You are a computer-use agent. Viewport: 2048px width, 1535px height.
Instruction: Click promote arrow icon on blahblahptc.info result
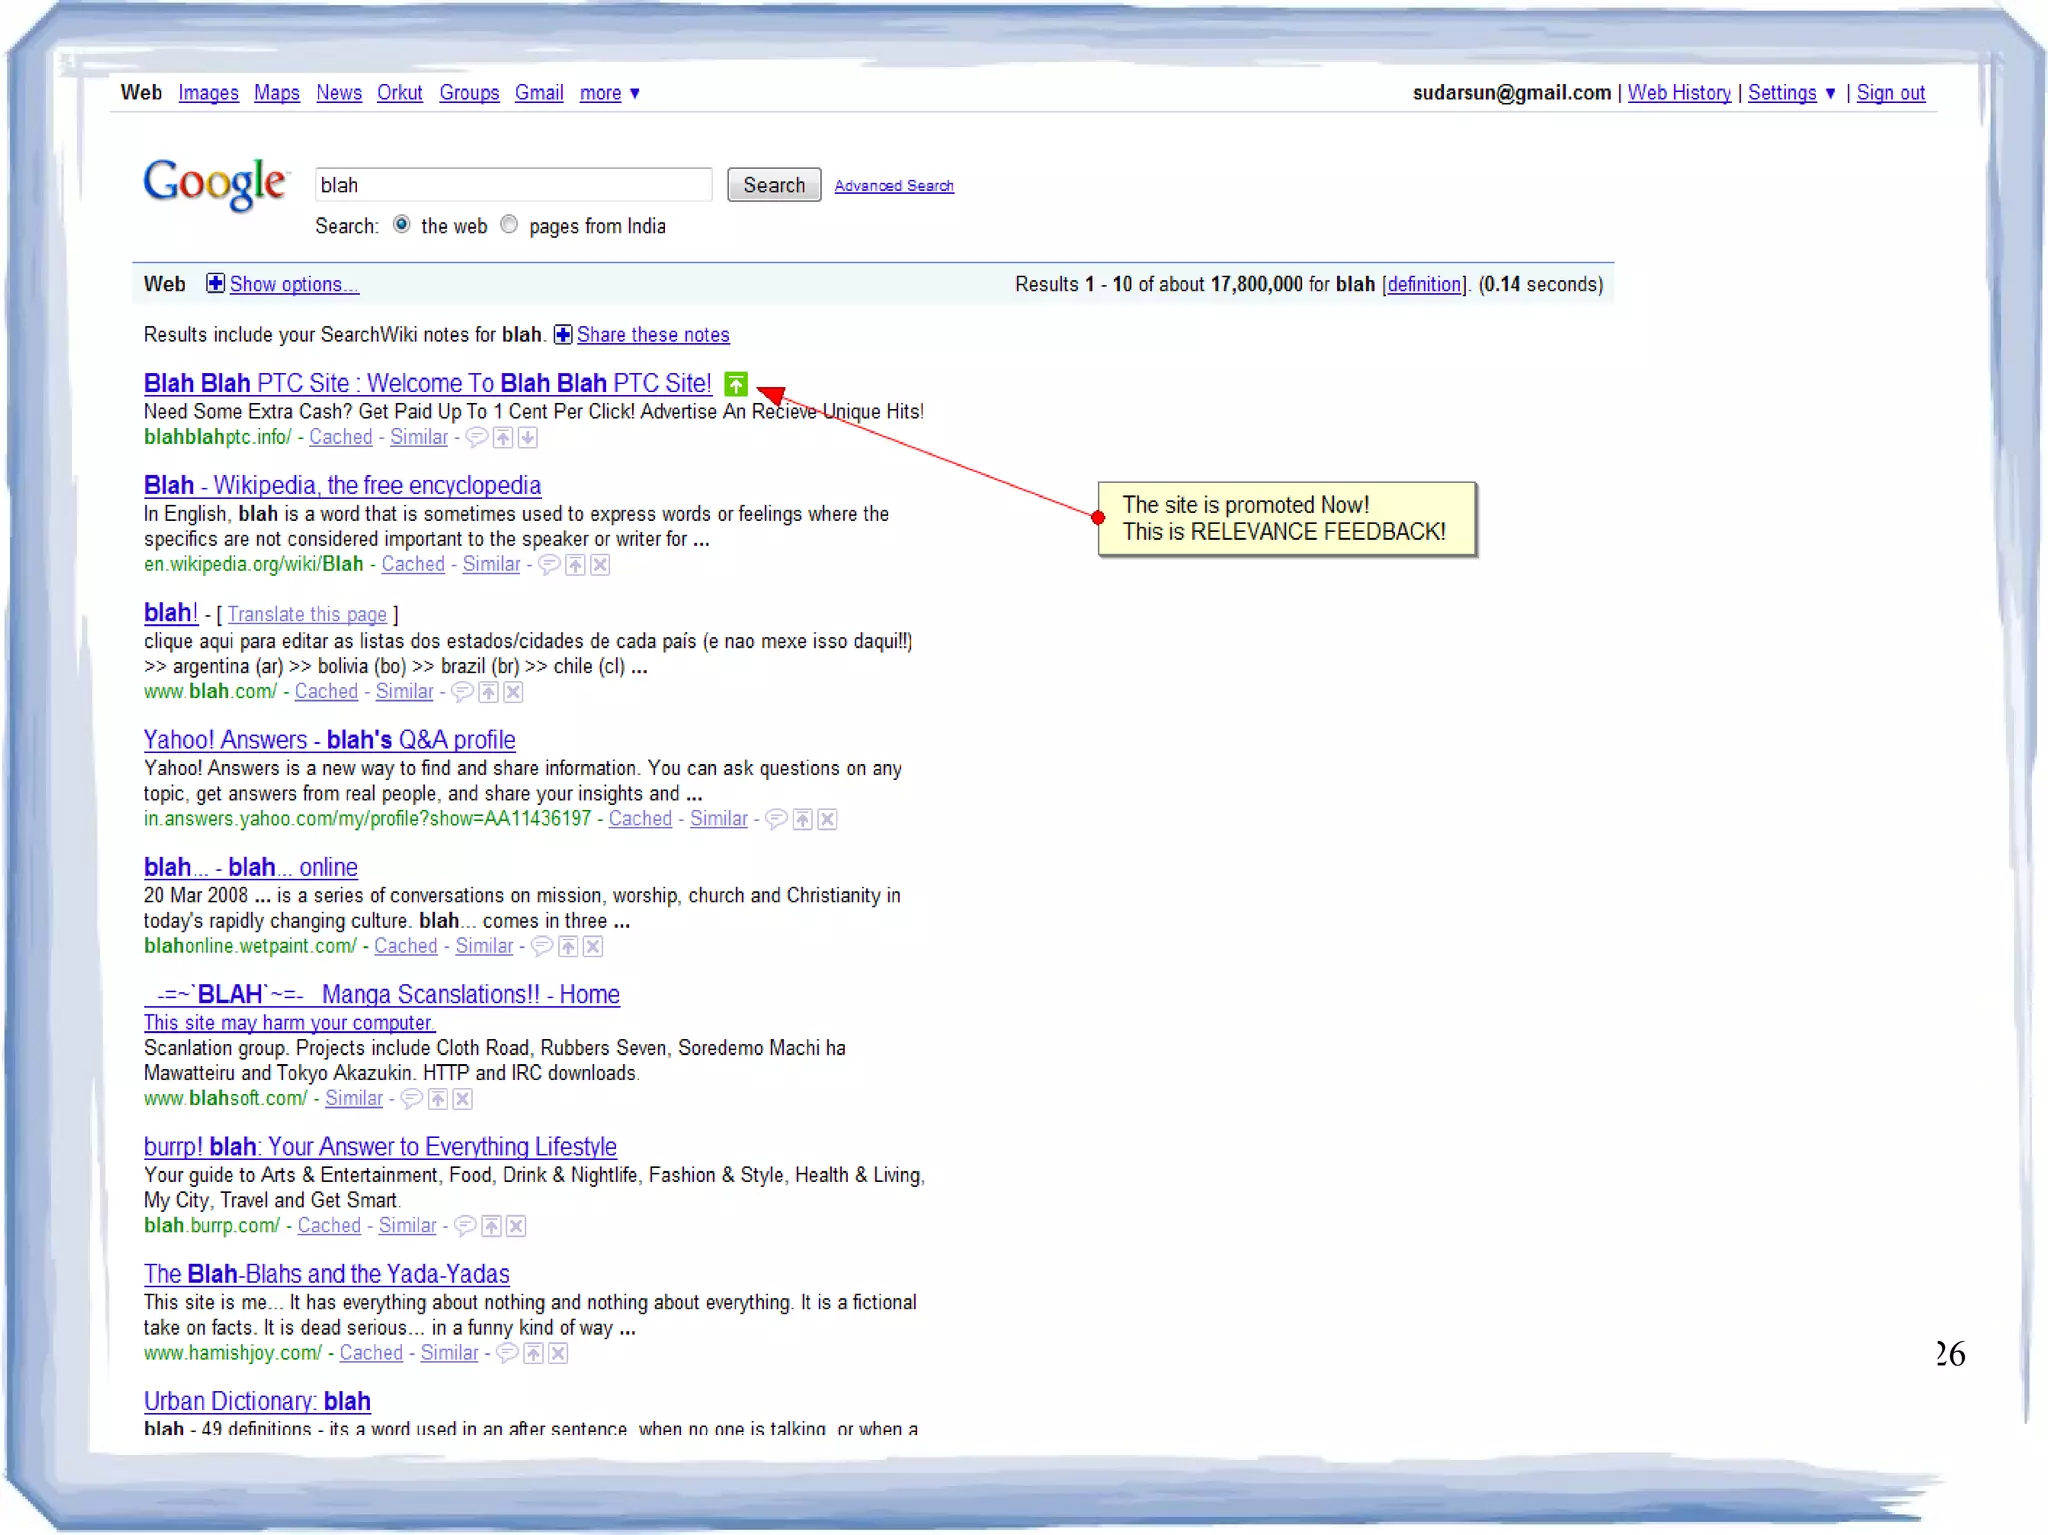503,437
